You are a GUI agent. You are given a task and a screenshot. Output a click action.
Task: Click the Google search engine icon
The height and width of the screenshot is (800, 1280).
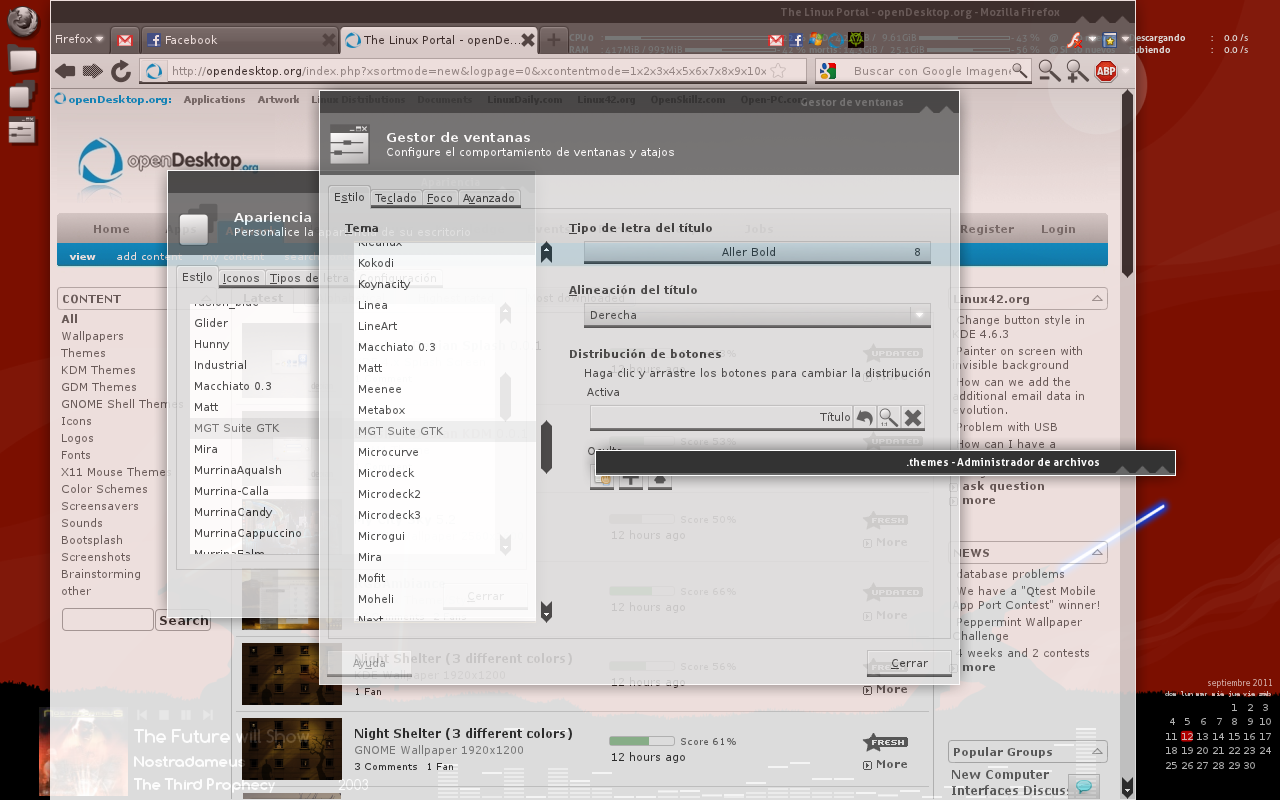[x=827, y=71]
